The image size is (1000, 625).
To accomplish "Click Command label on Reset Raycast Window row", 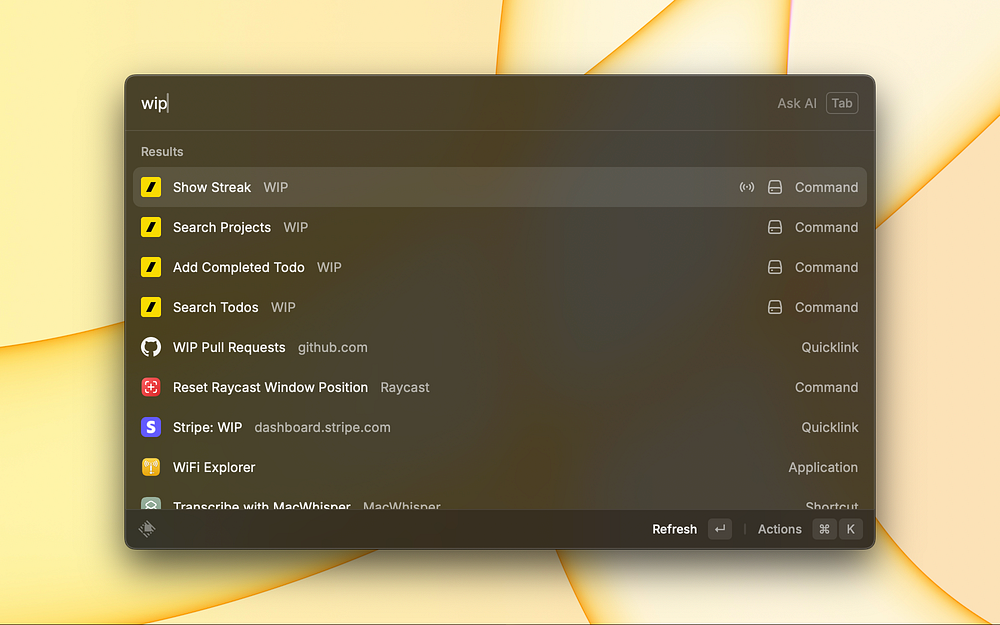I will tap(826, 387).
